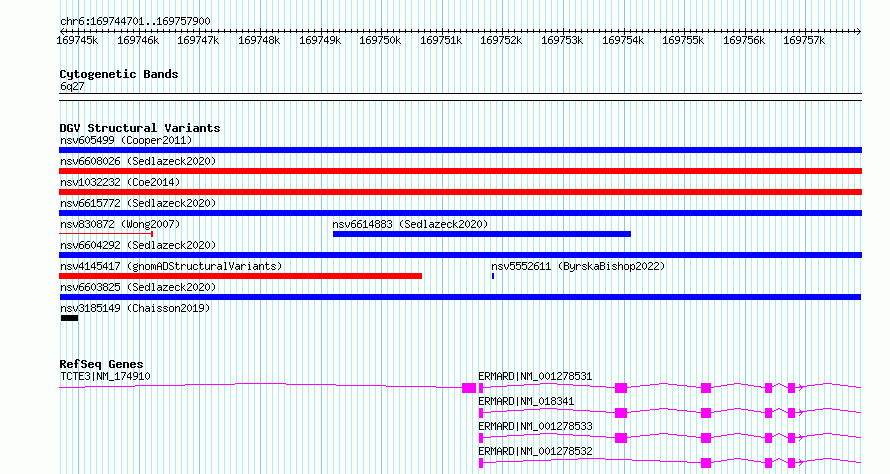Click the thin red line for nsv830872

click(106, 234)
